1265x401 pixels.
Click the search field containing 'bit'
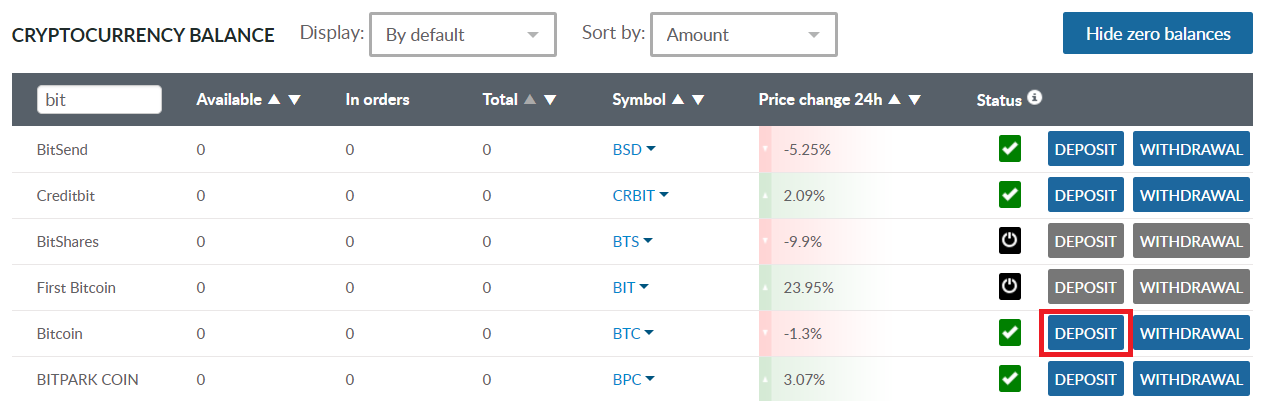(99, 100)
